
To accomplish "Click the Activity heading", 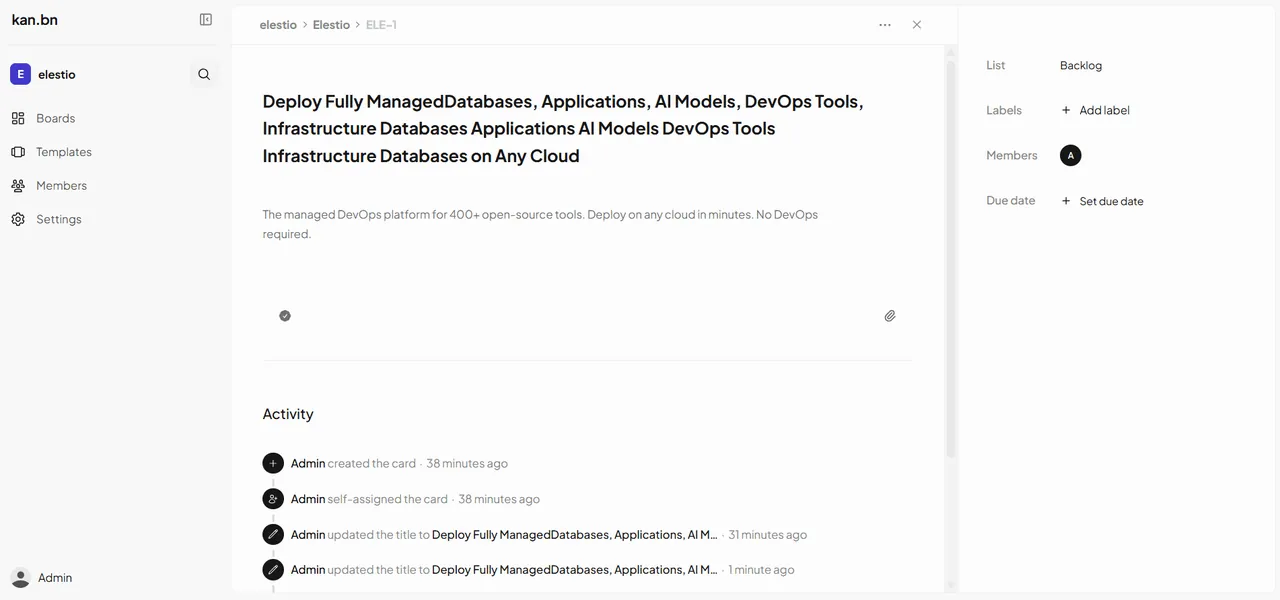I will (x=288, y=414).
